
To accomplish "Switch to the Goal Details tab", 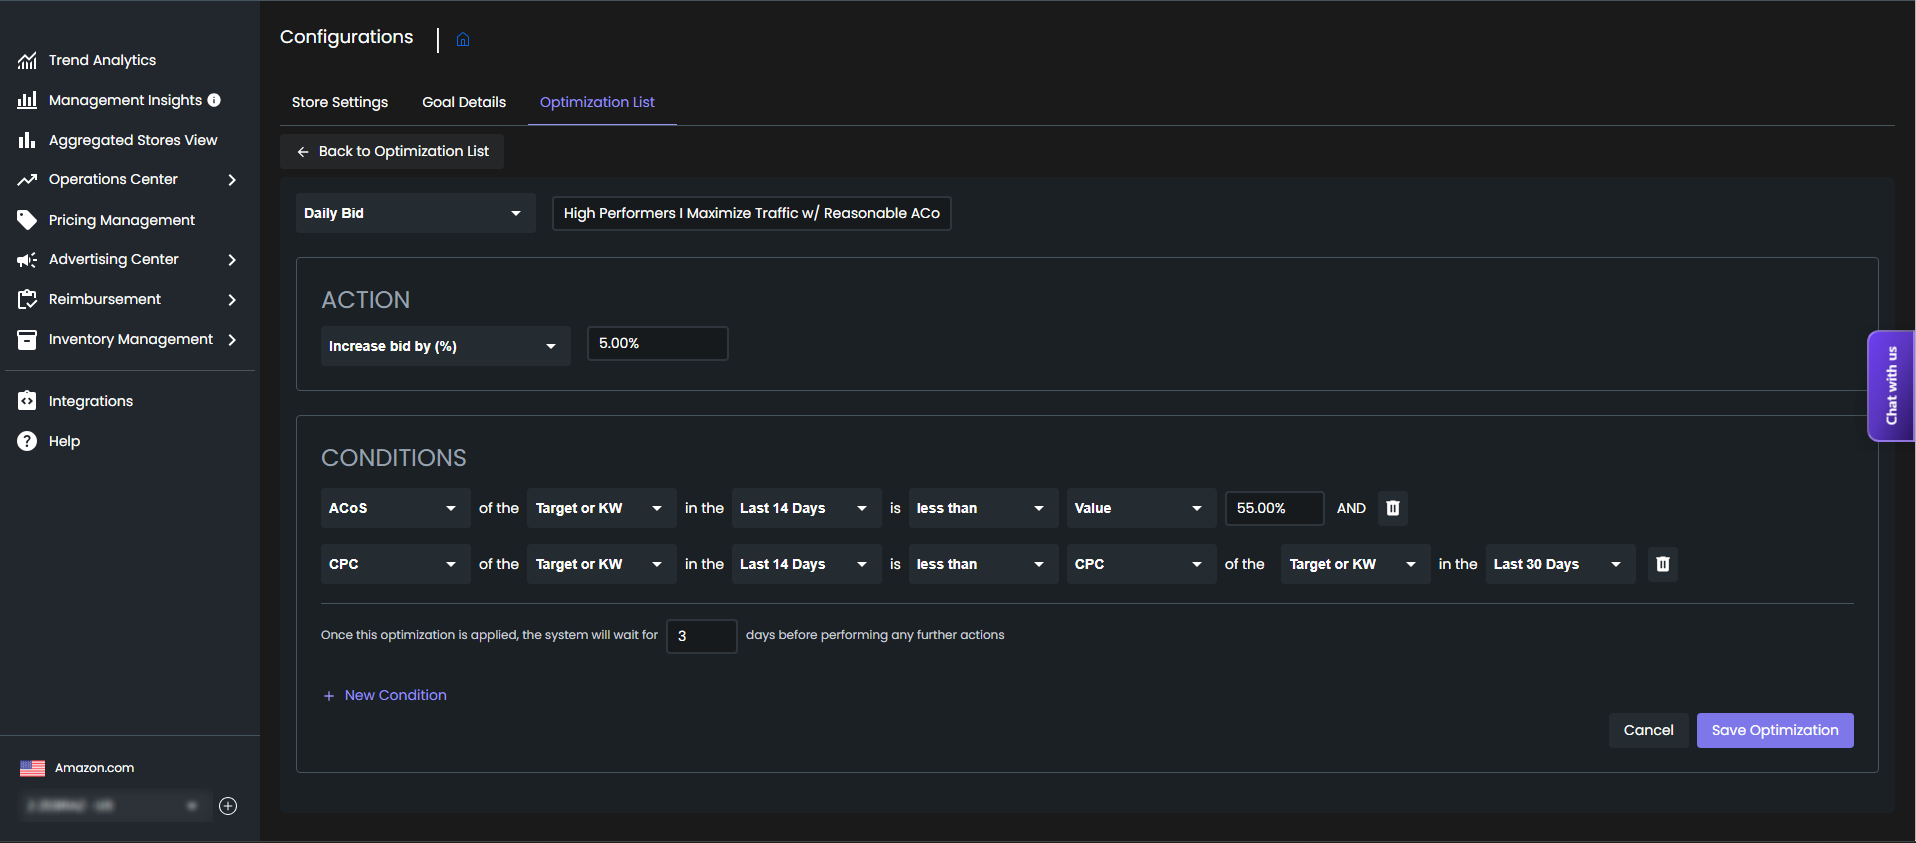I will click(x=464, y=102).
